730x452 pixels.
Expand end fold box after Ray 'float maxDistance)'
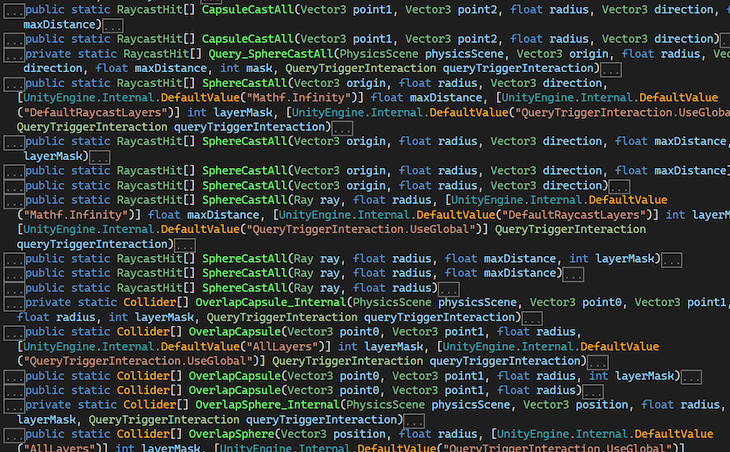(x=573, y=274)
